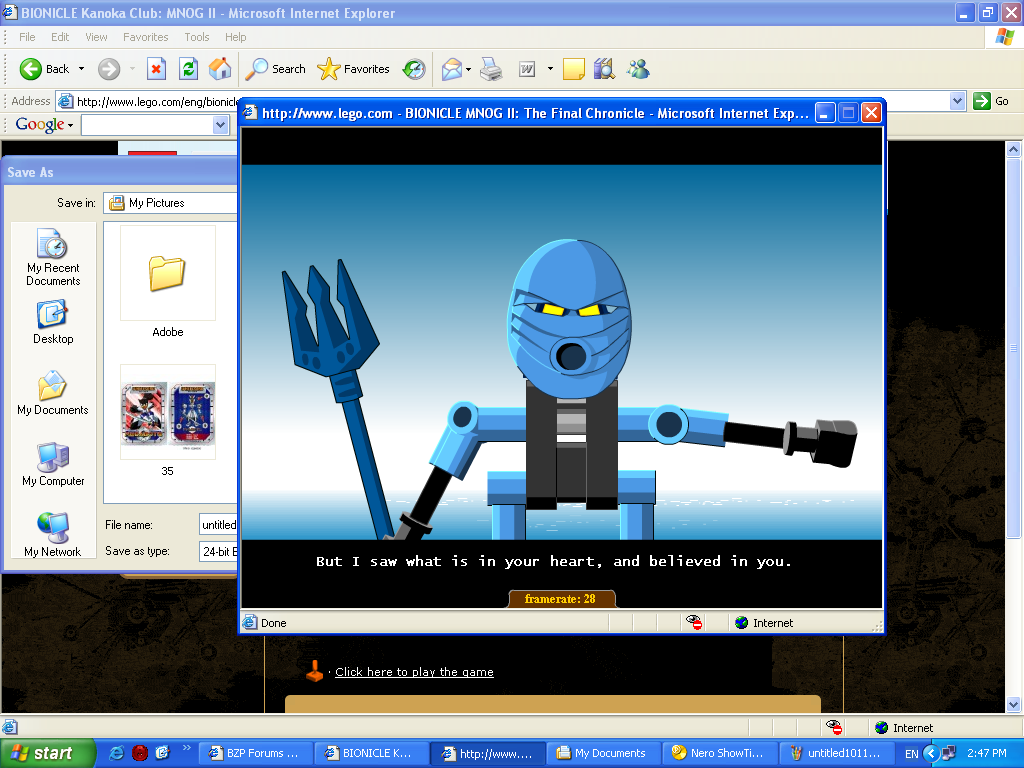Image resolution: width=1024 pixels, height=768 pixels.
Task: Open the File menu
Action: 27,37
